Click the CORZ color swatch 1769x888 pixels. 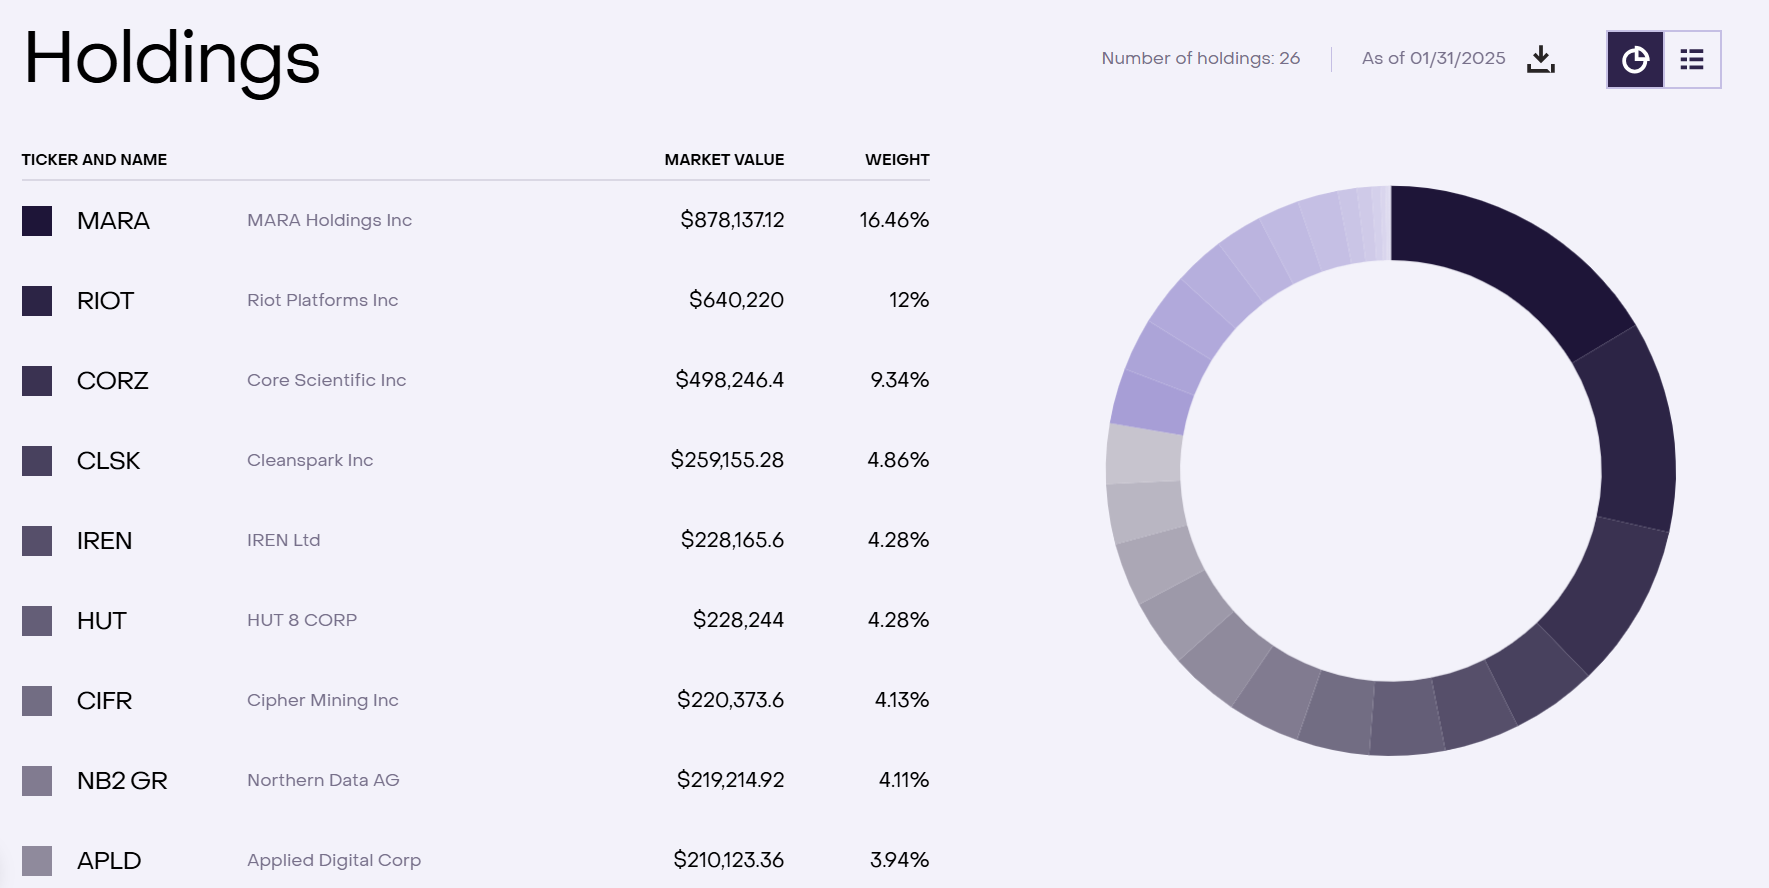tap(37, 381)
